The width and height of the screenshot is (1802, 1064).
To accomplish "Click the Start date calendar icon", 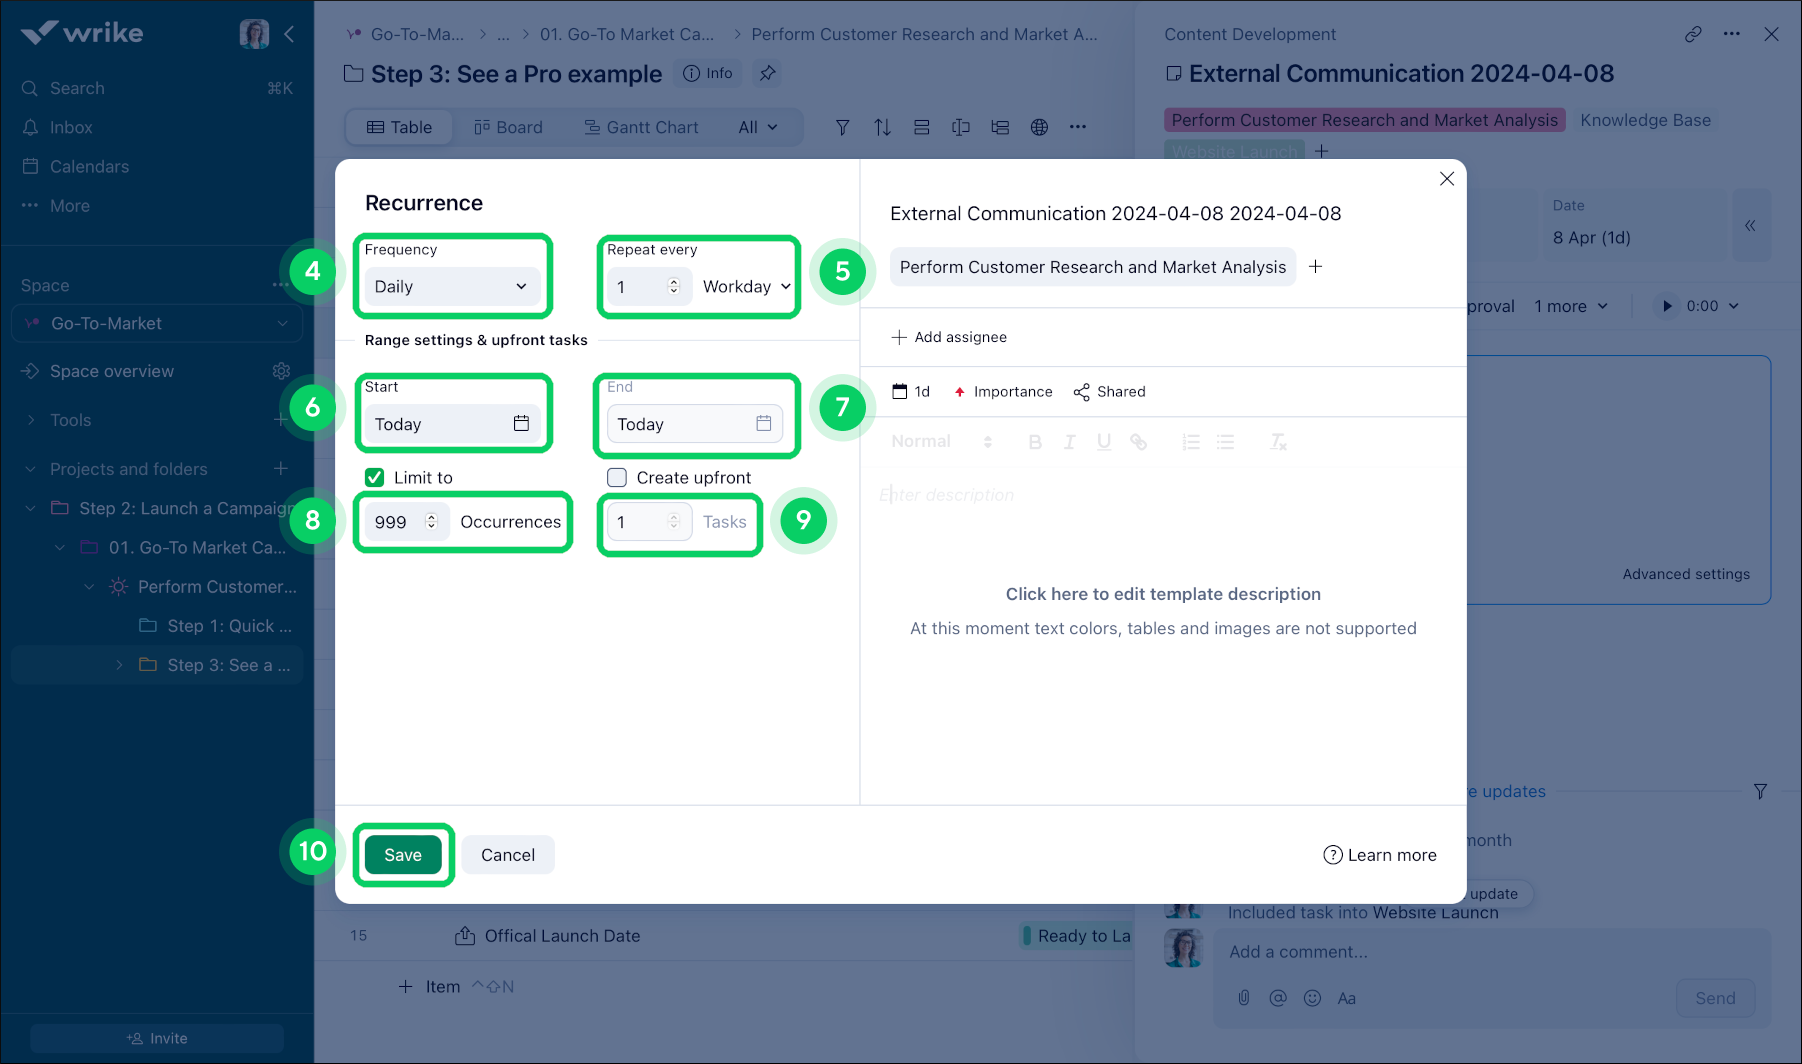I will [x=521, y=423].
